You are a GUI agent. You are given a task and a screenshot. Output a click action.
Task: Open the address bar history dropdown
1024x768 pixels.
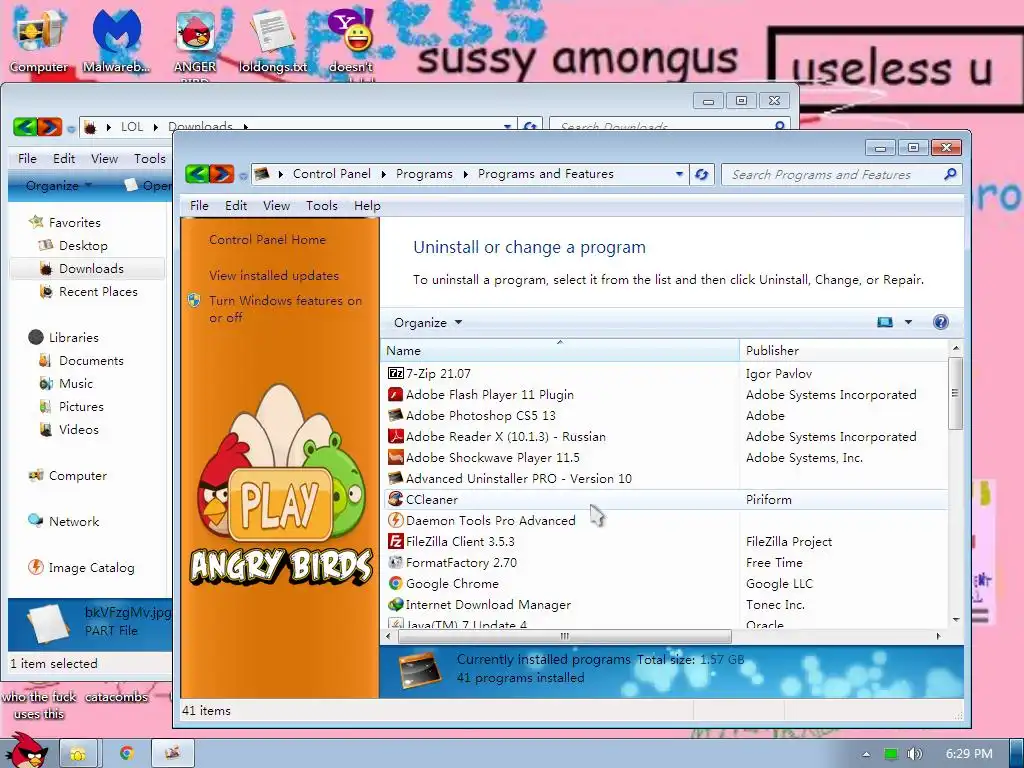click(679, 174)
